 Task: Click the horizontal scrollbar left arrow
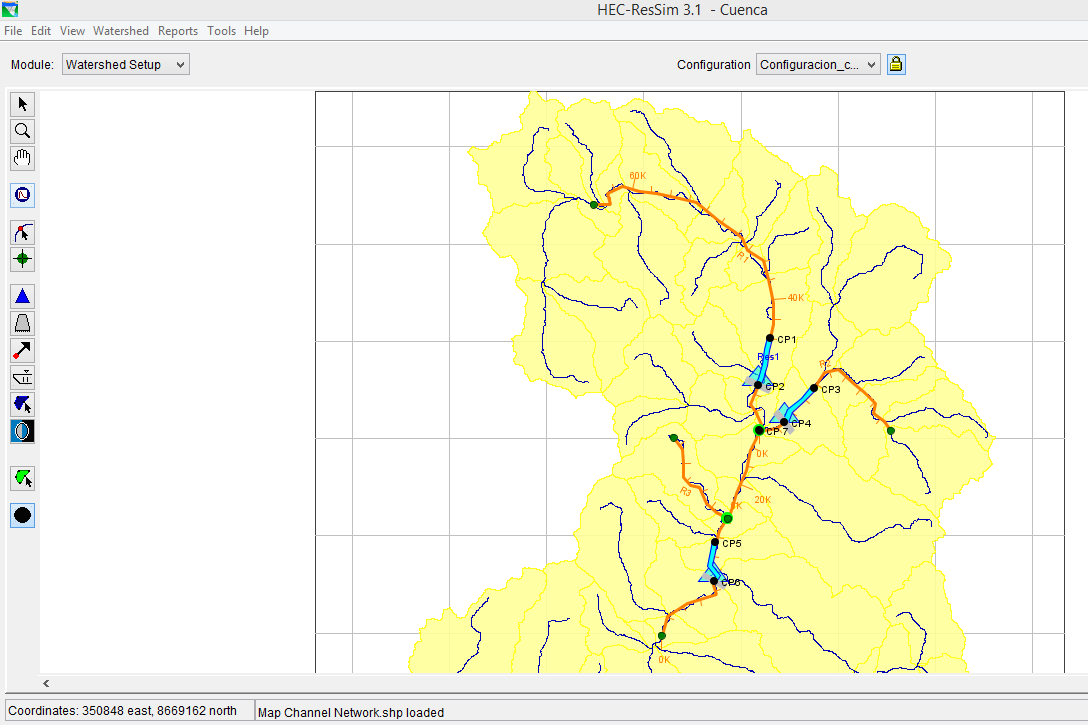[46, 683]
